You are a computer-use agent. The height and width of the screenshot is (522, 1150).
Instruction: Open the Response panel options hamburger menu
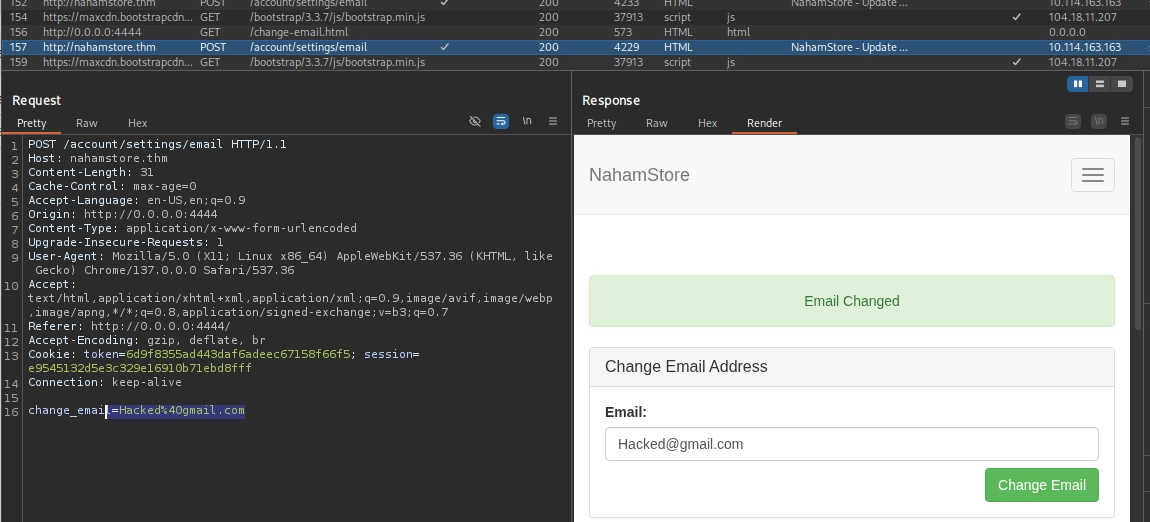coord(1124,121)
